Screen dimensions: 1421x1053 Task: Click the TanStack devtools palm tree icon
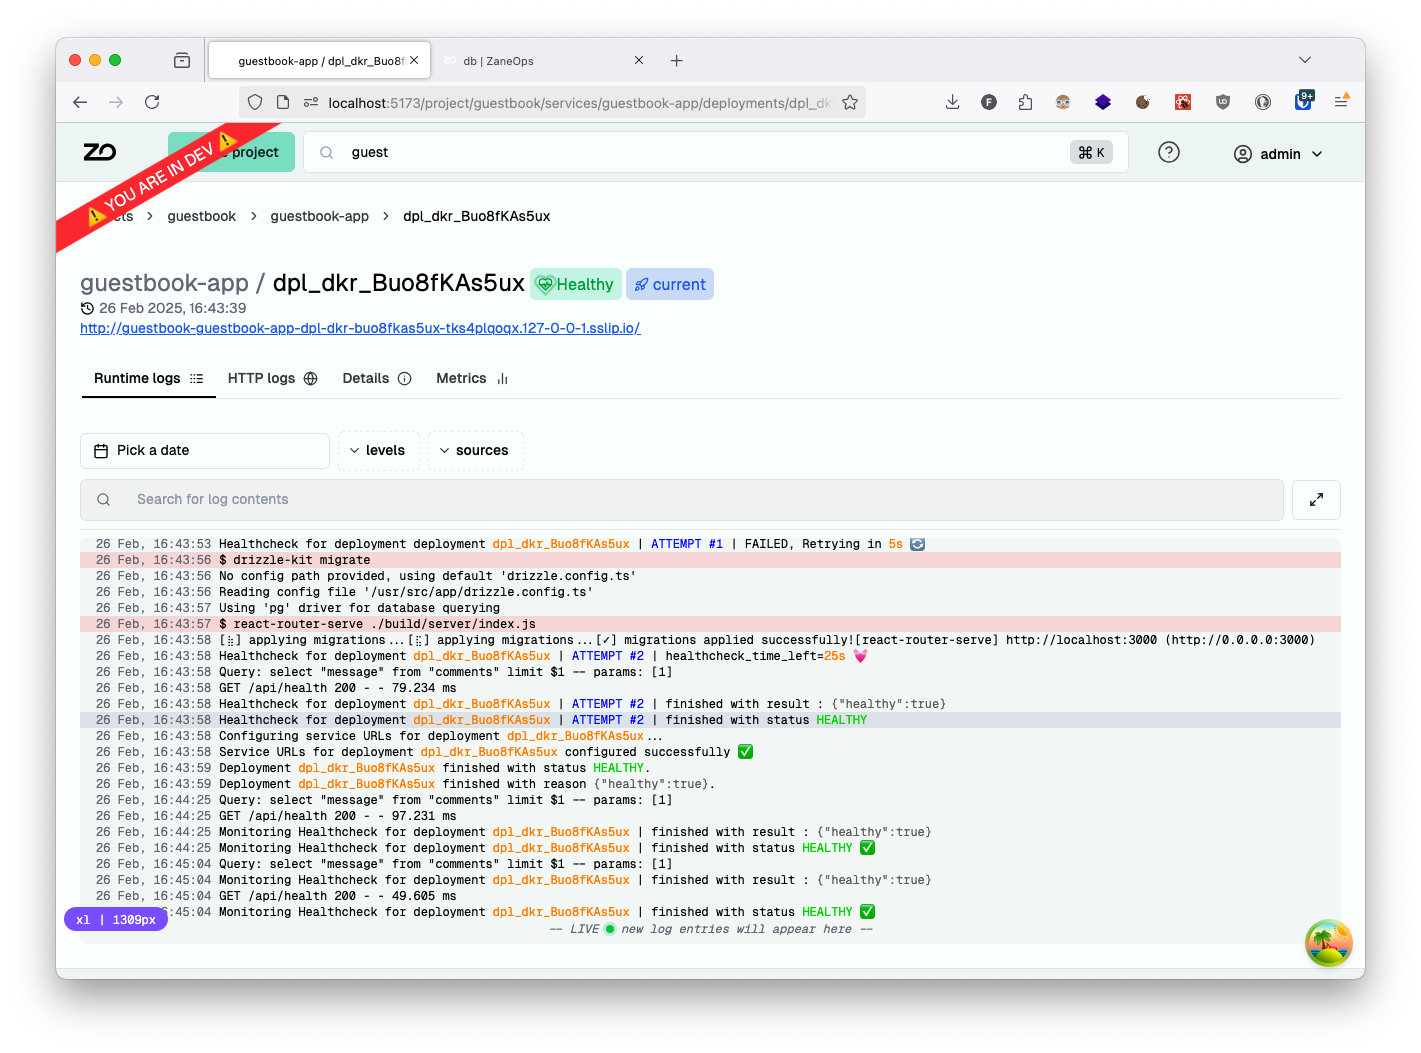(1328, 943)
